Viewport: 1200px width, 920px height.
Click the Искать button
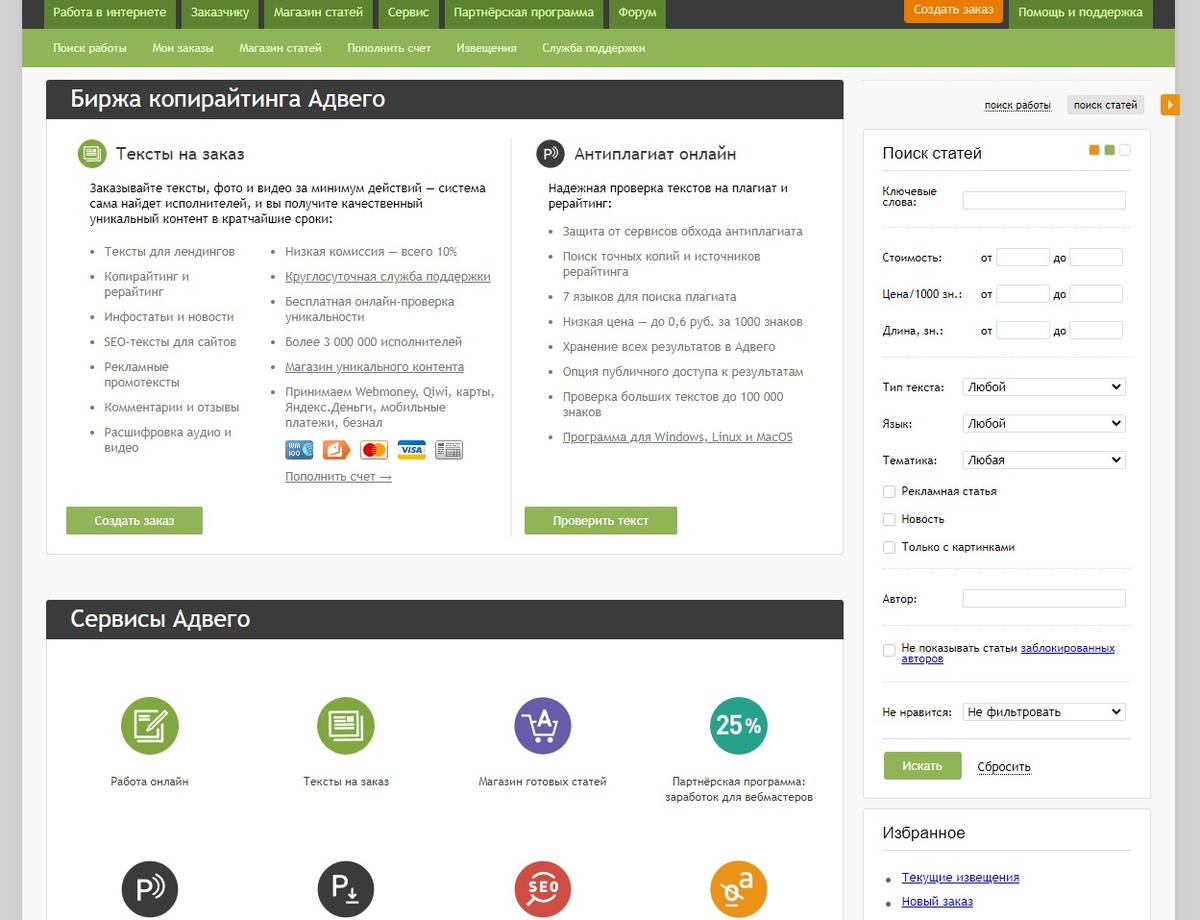922,766
